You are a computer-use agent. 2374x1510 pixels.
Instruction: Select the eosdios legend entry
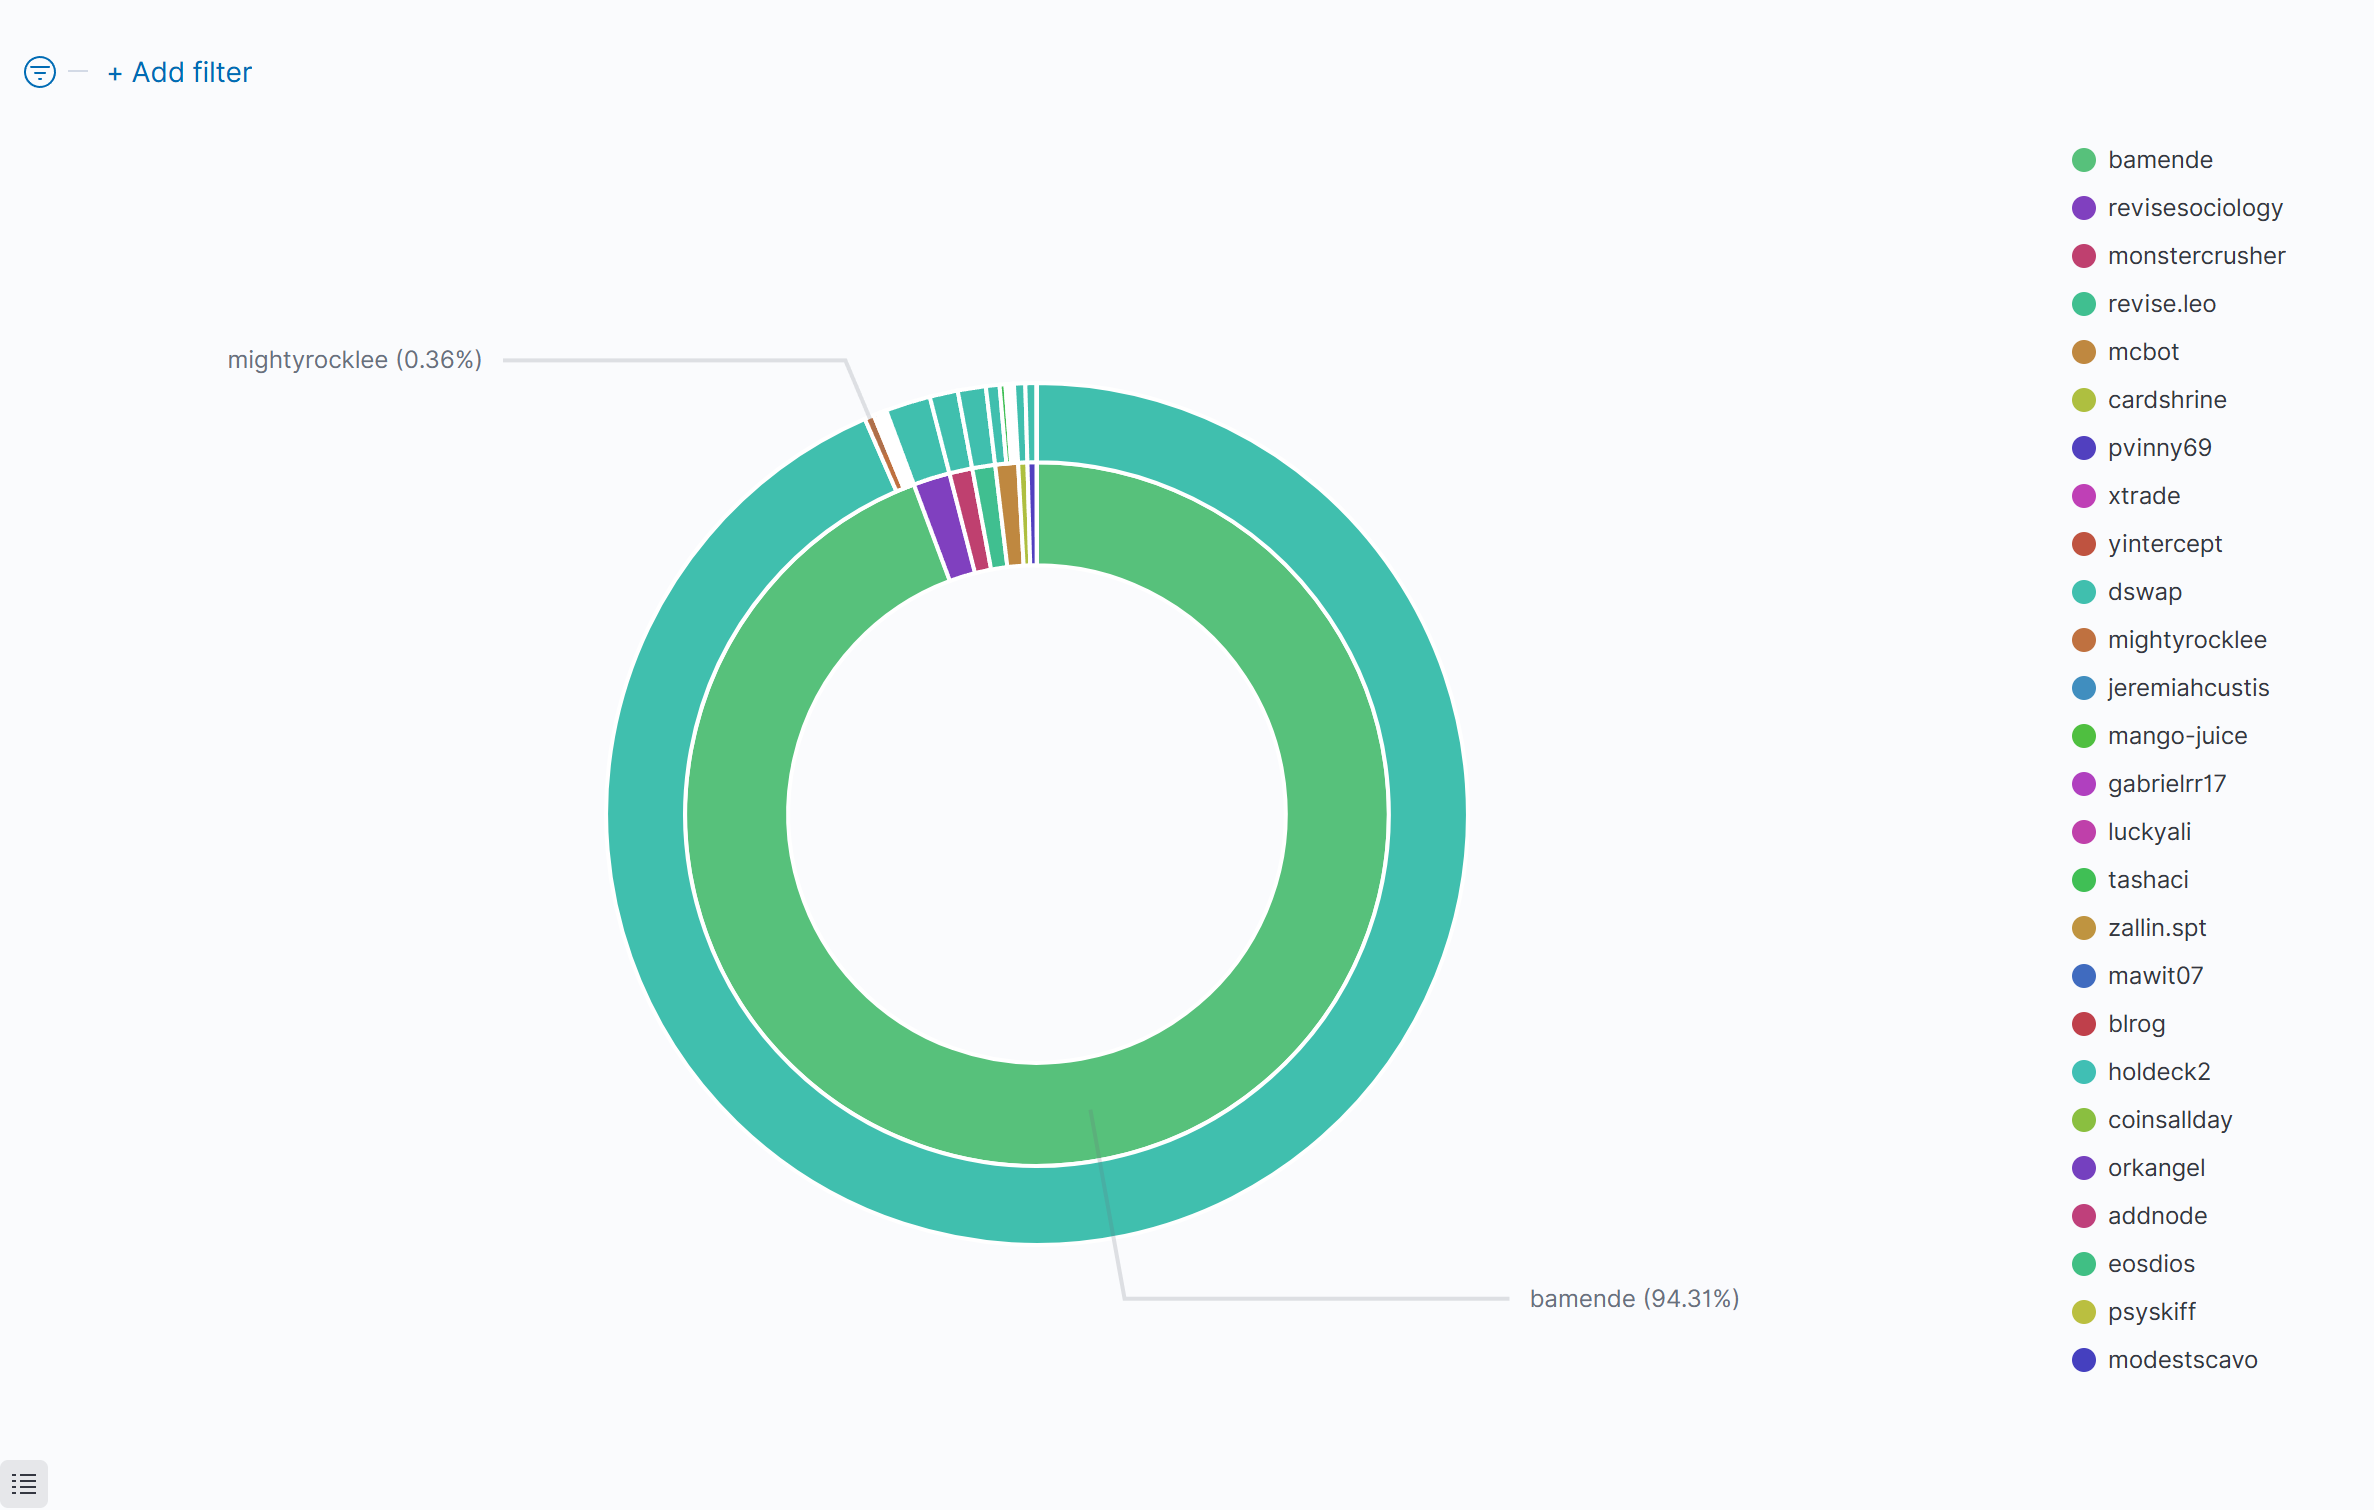point(2150,1264)
